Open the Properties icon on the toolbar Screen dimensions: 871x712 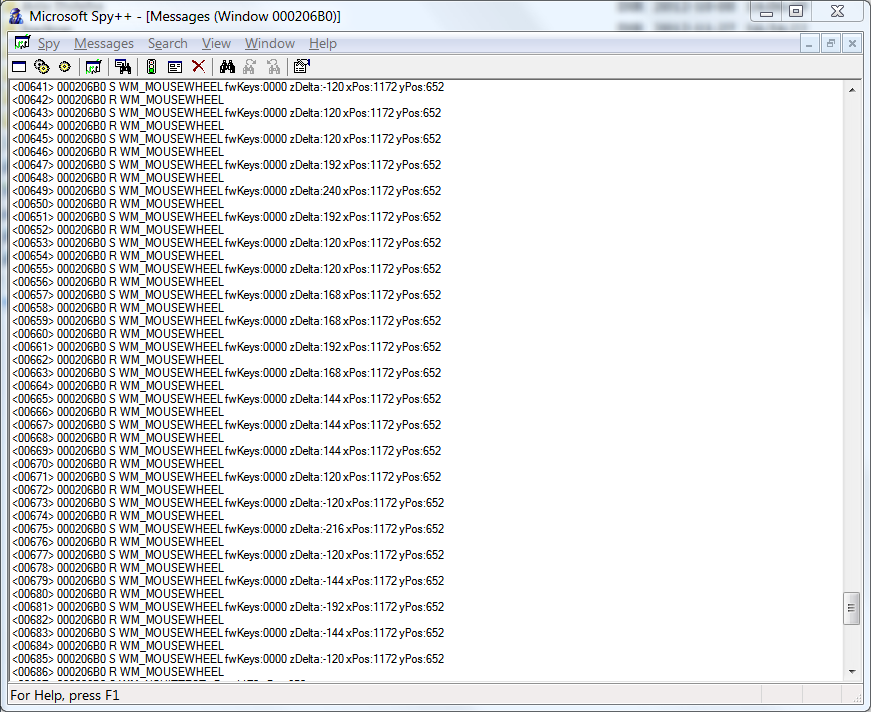pos(302,66)
